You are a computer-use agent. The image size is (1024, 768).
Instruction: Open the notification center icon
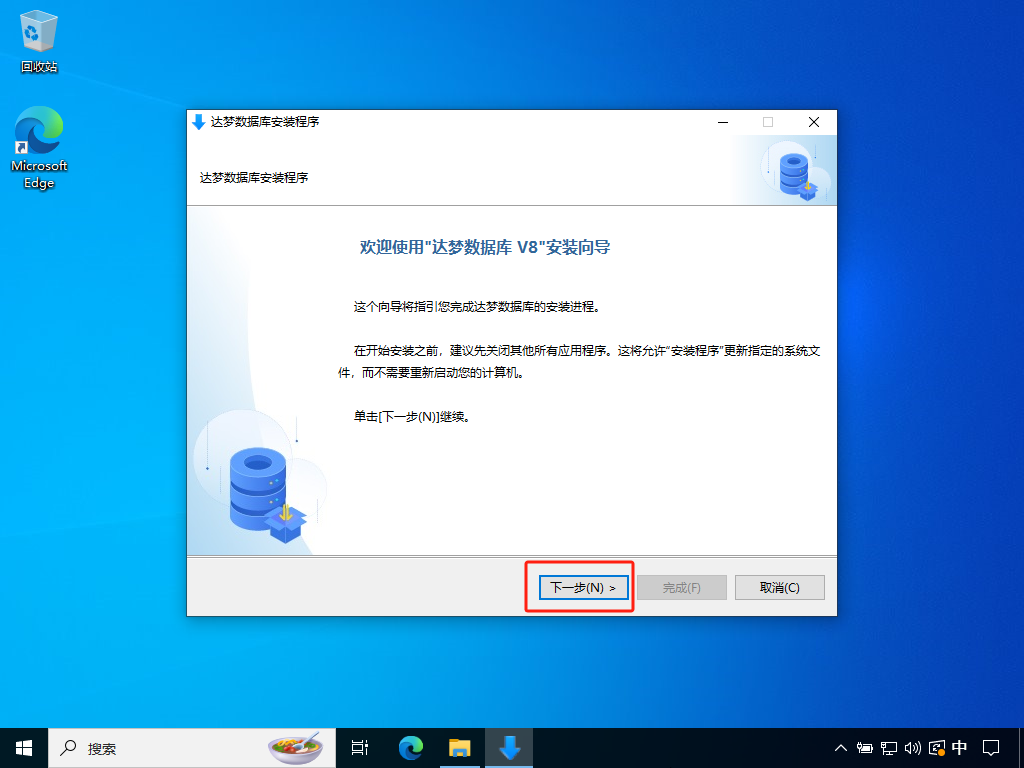991,748
